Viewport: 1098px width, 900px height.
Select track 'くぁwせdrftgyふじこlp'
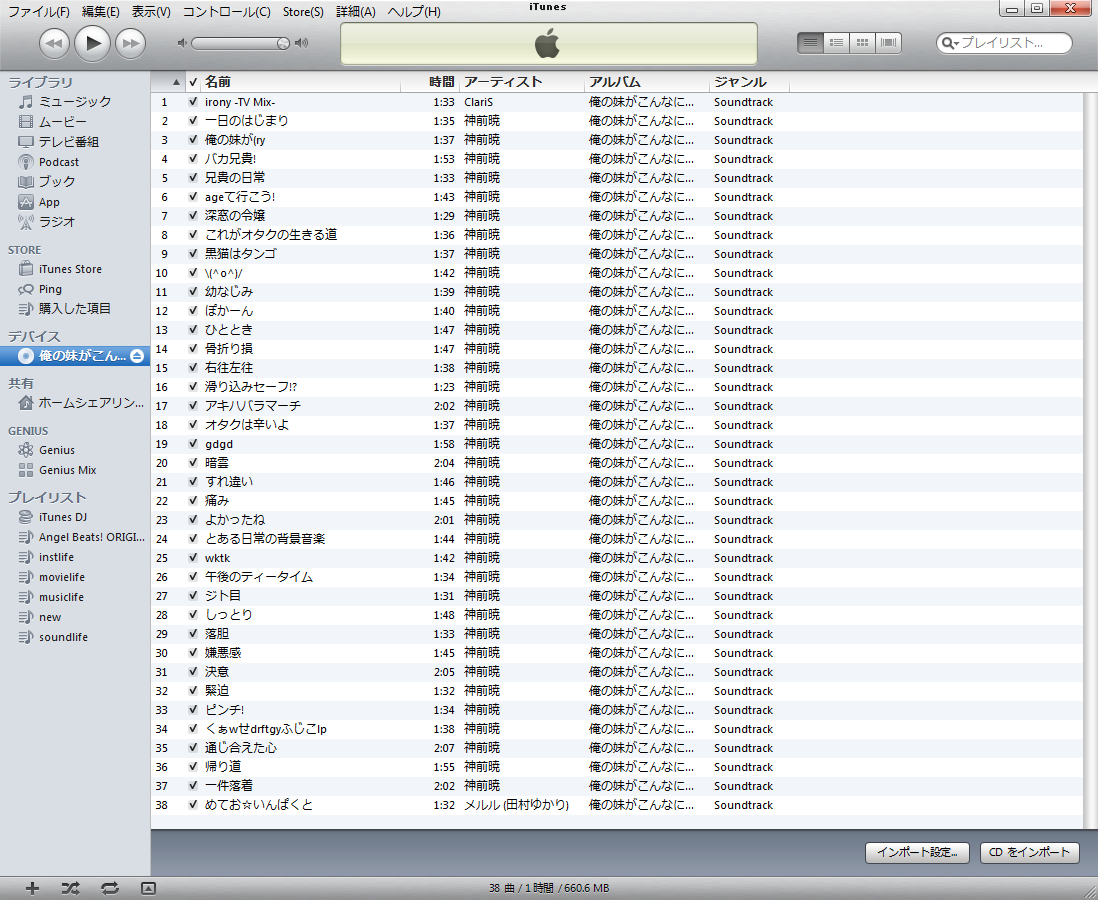coord(265,728)
